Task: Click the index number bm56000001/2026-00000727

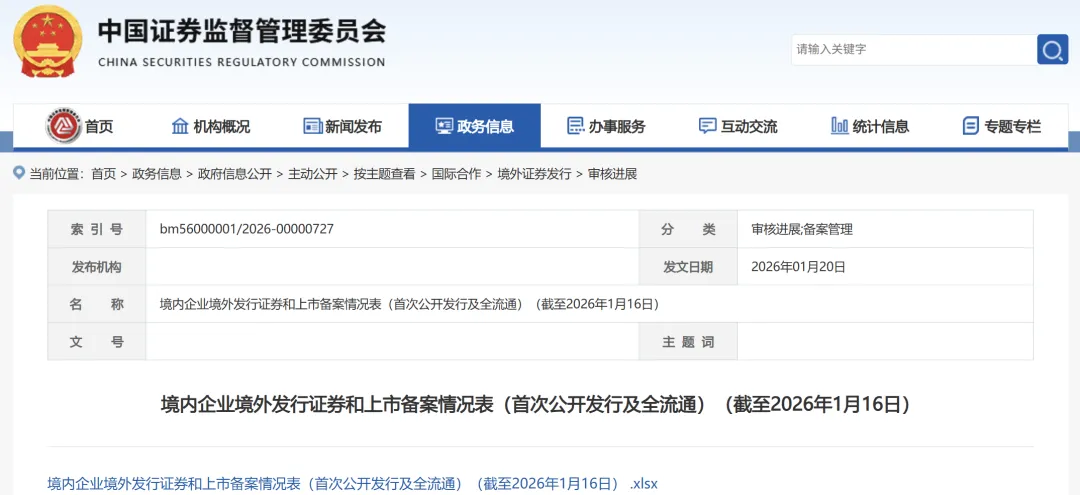Action: (x=247, y=229)
